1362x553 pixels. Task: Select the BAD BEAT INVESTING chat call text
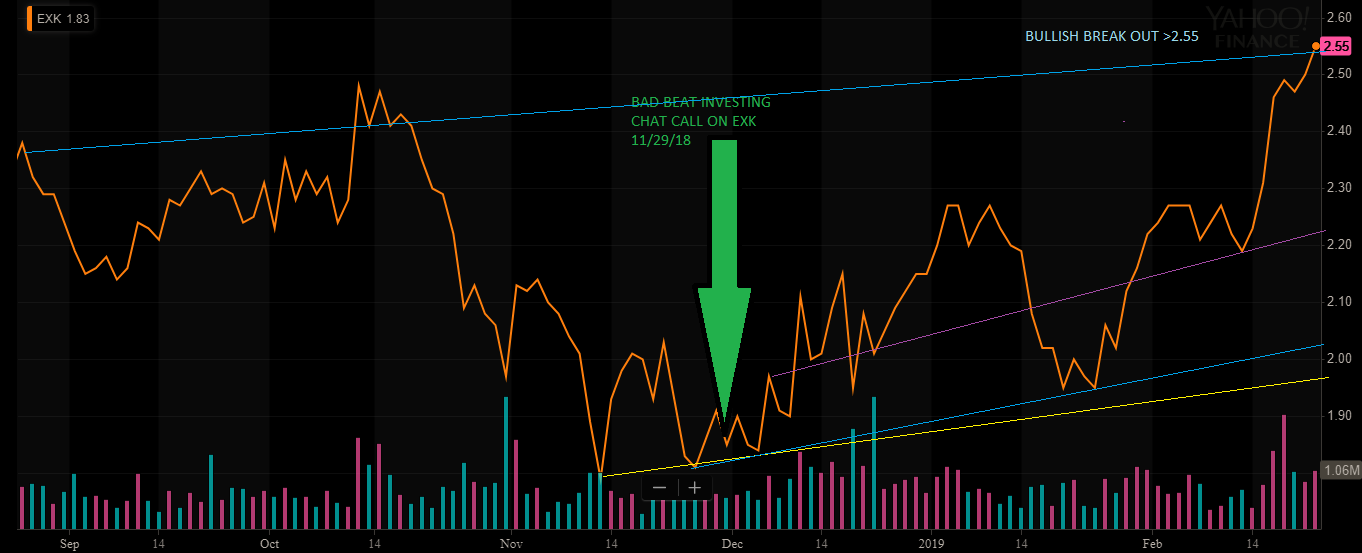pyautogui.click(x=701, y=112)
